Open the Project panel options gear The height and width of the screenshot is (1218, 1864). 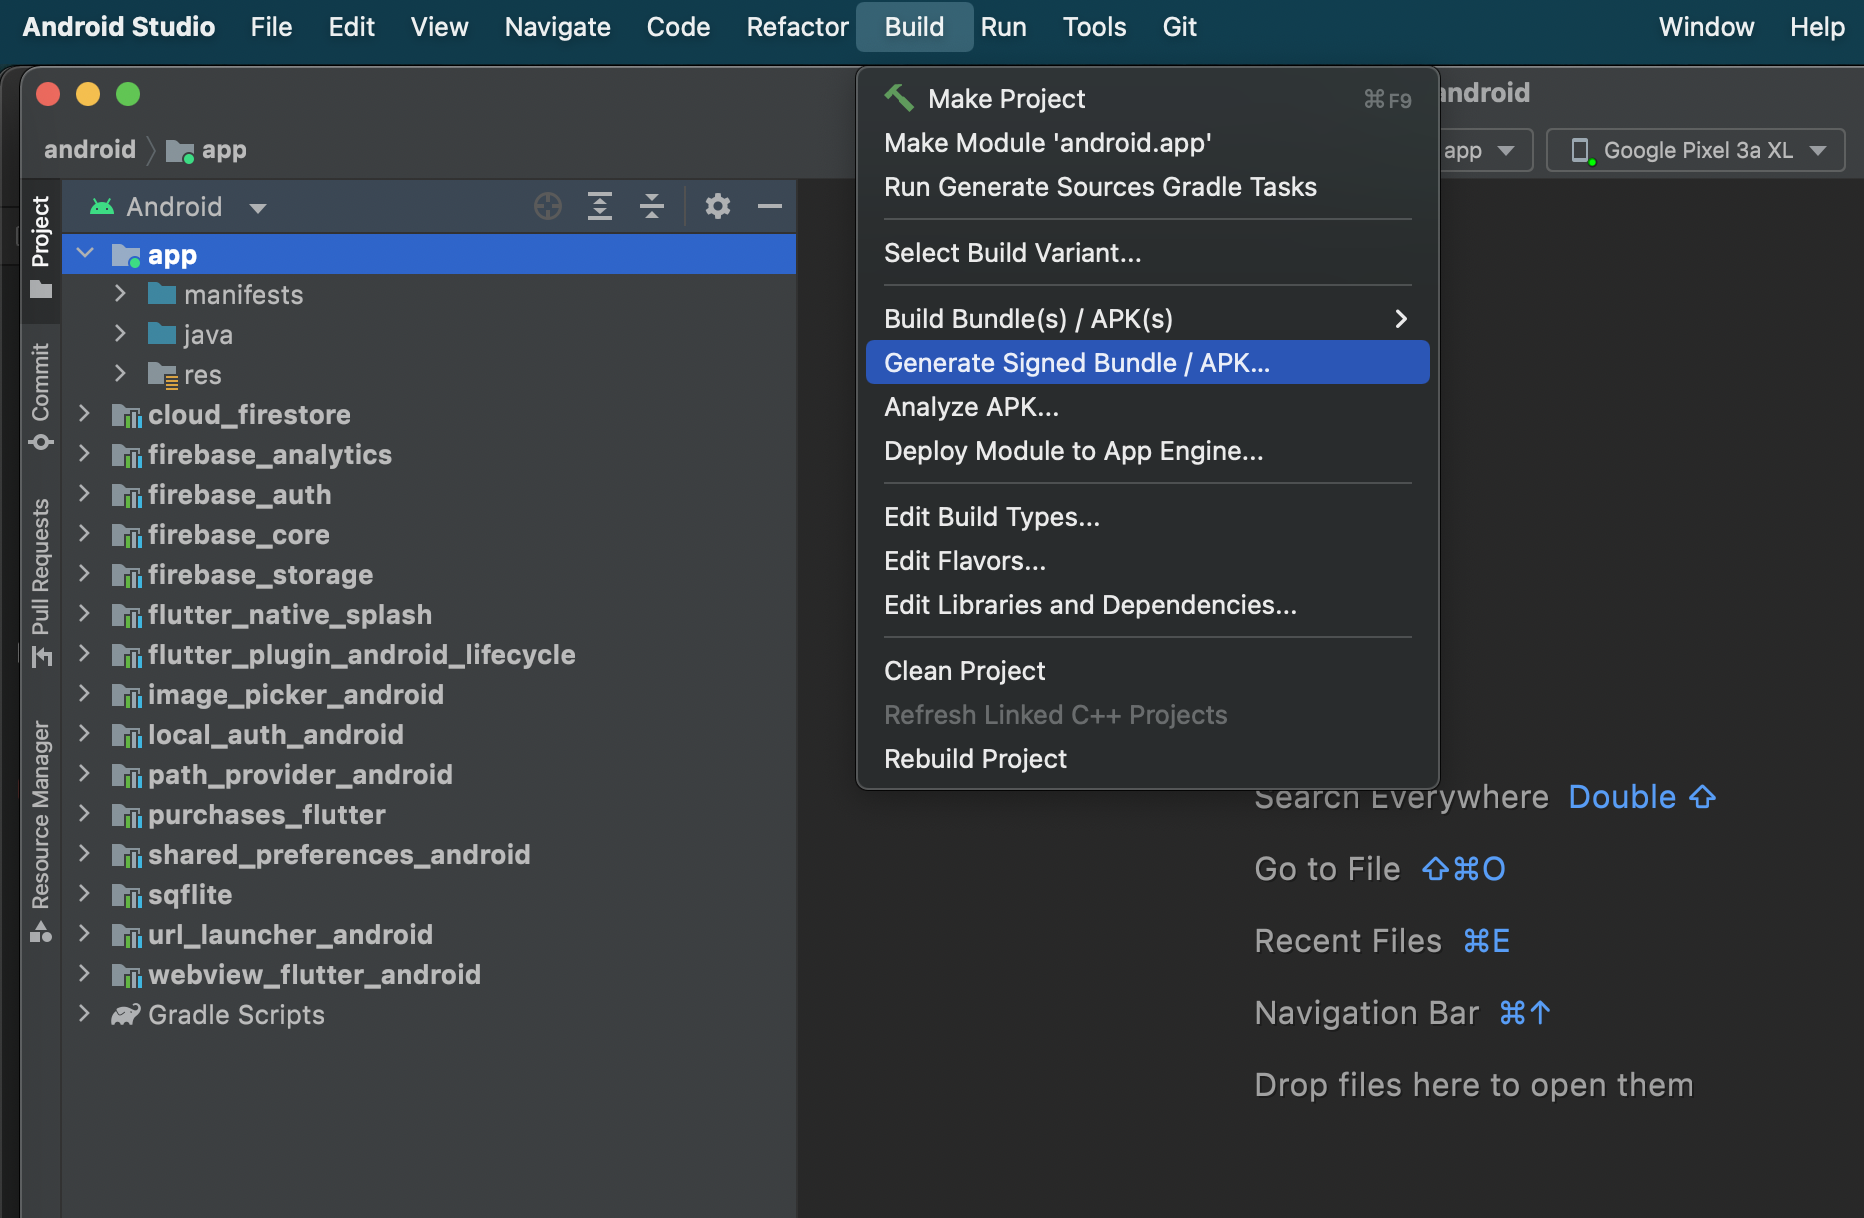[x=716, y=206]
